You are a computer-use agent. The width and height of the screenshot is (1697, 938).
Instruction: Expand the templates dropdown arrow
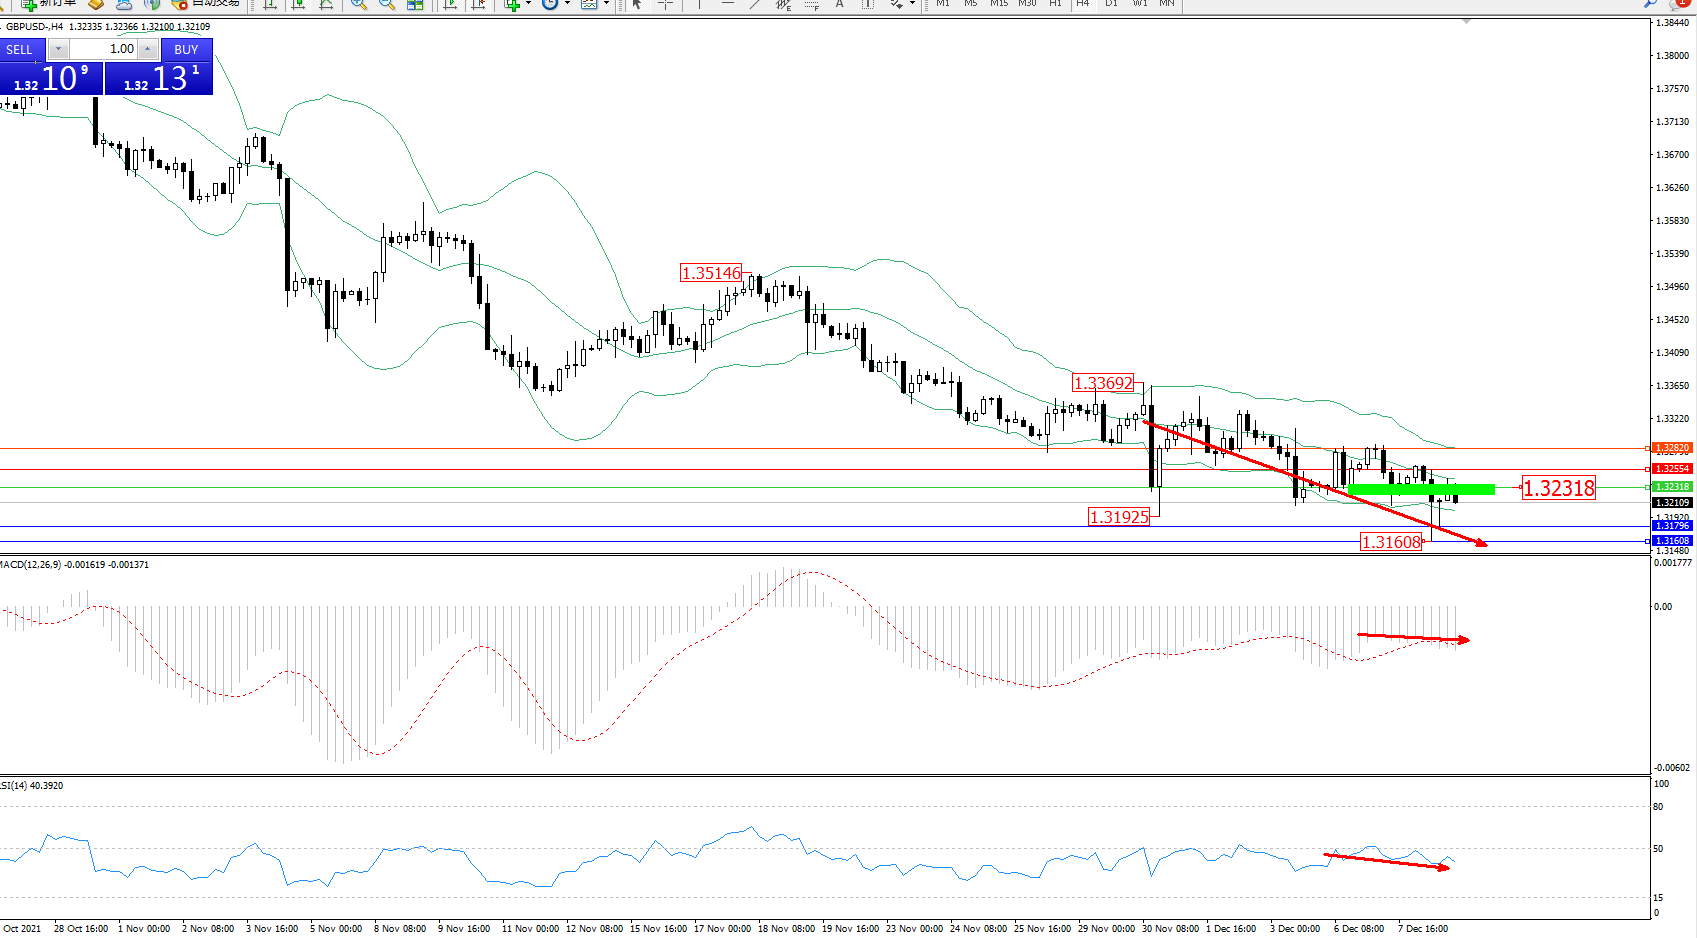tap(606, 4)
